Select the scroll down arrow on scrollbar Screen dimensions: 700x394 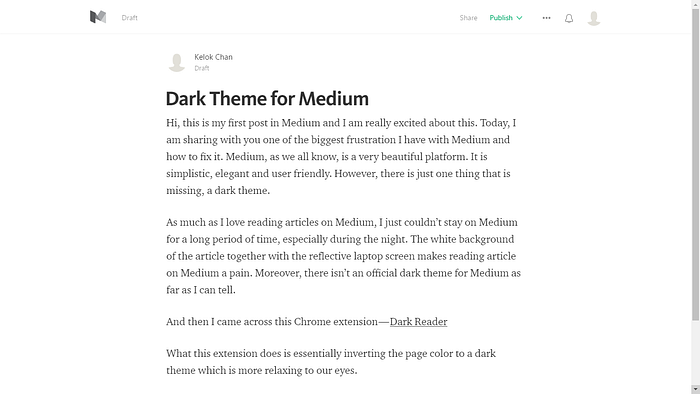click(x=696, y=390)
